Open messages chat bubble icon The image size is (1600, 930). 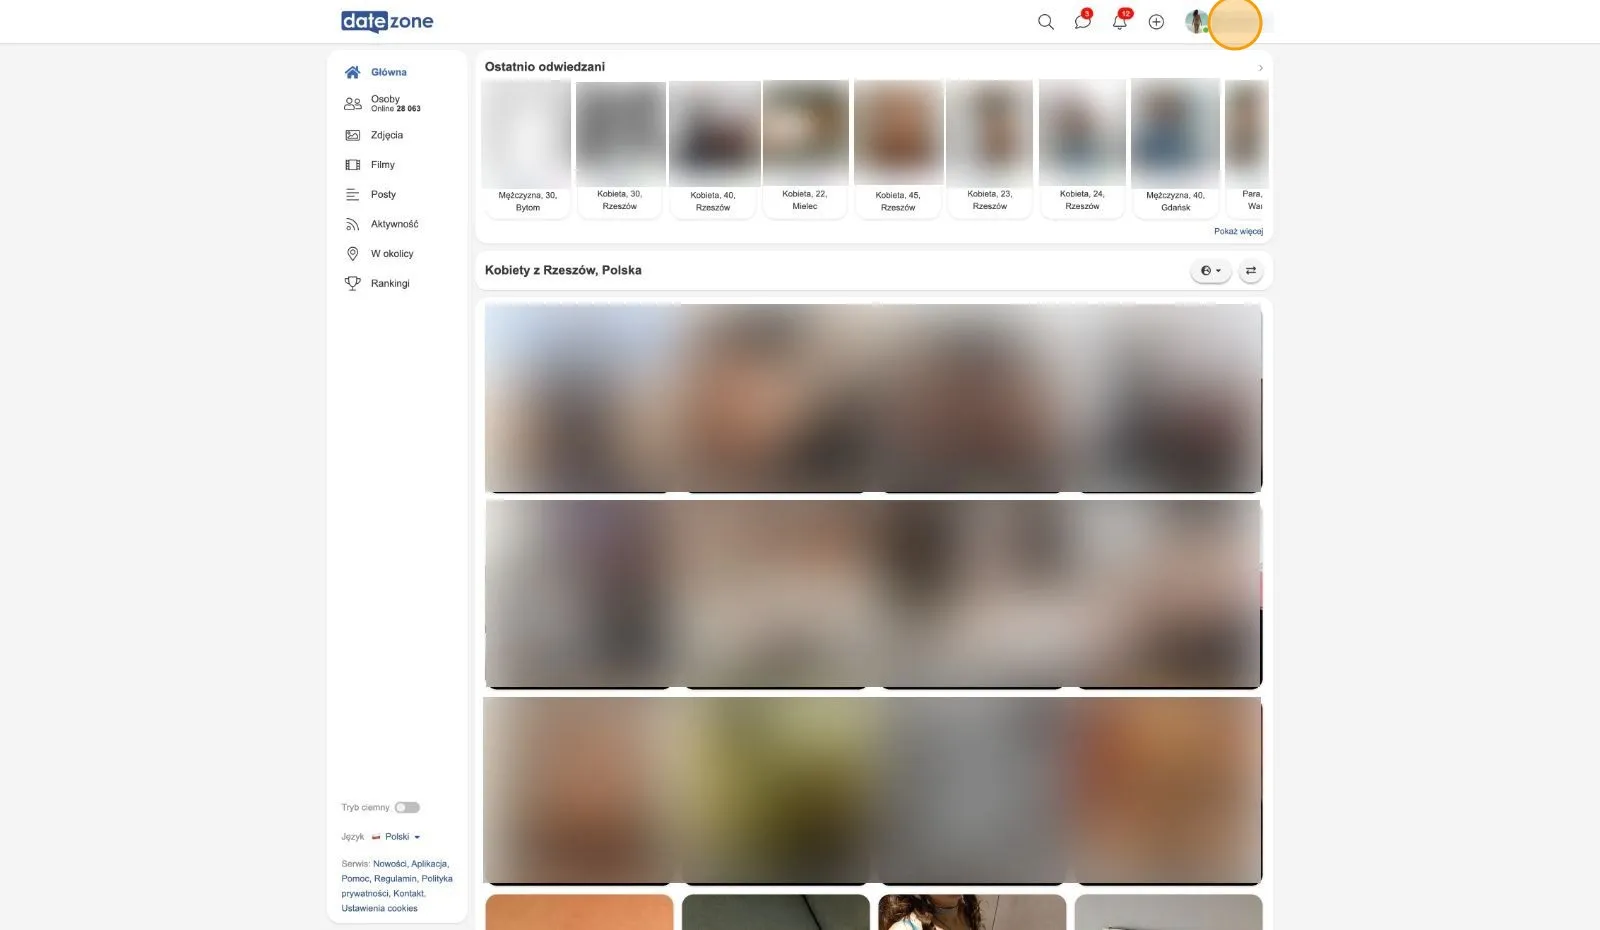coord(1083,21)
